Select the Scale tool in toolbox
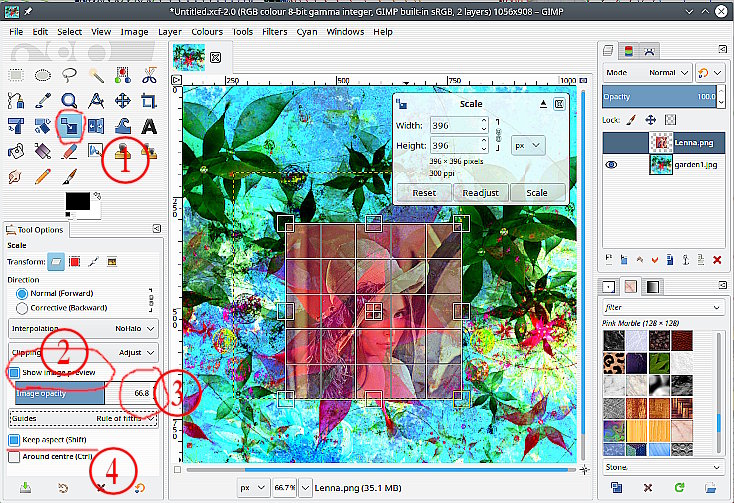Viewport: 734px width, 503px height. 69,126
